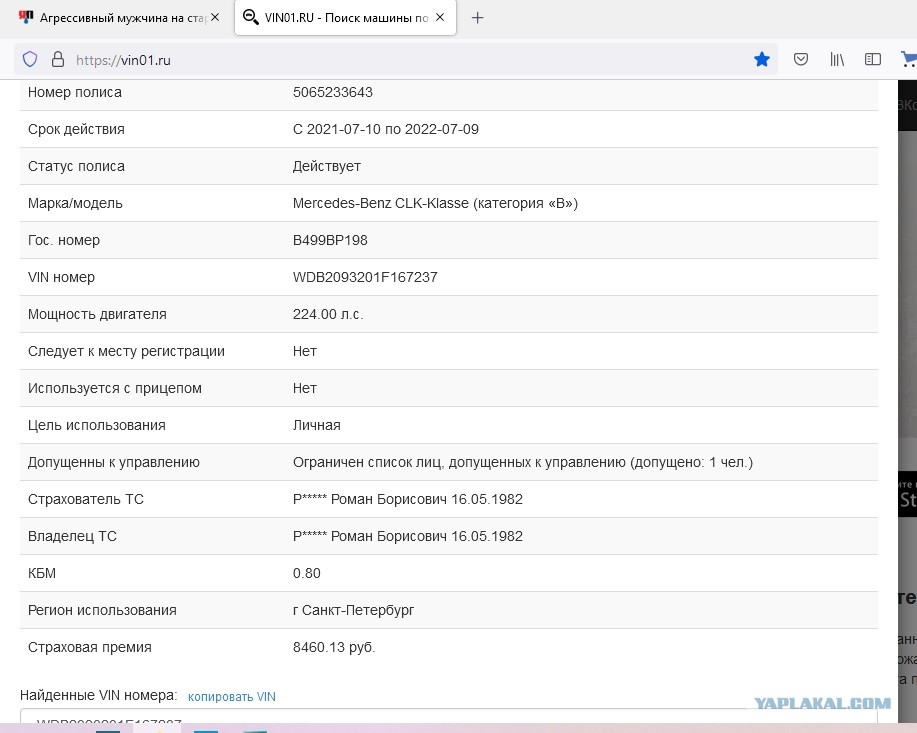This screenshot has height=733, width=917.
Task: Click the Срок действия label
Action: tap(76, 129)
